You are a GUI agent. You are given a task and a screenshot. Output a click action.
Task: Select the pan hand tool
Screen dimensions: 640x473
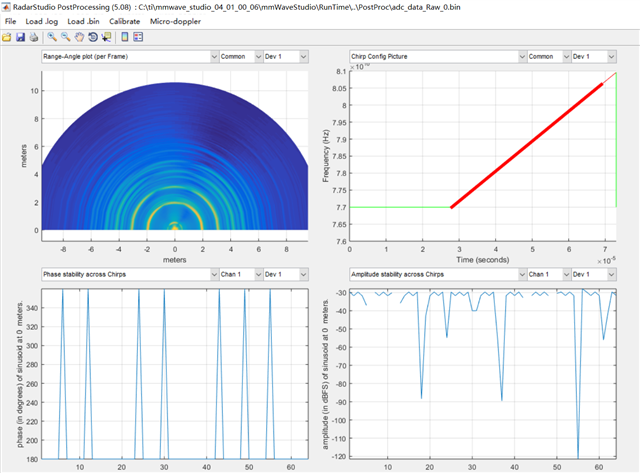click(x=79, y=37)
